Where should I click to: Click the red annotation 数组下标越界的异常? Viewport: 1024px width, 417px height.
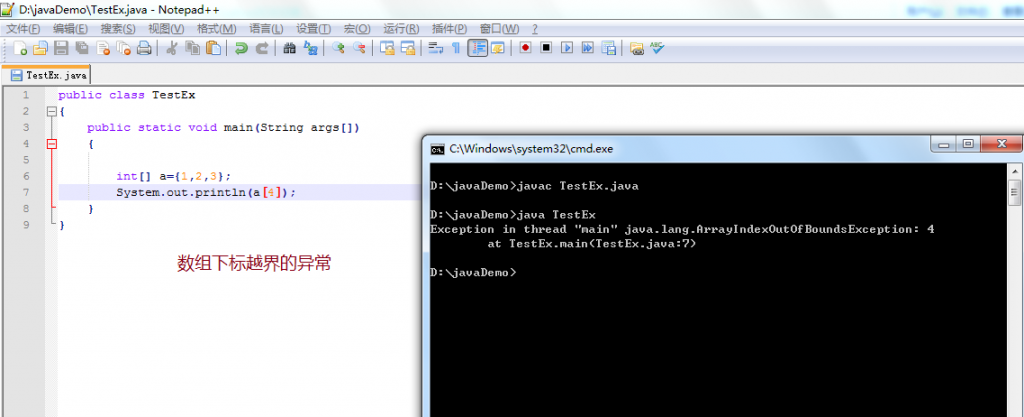click(x=255, y=264)
